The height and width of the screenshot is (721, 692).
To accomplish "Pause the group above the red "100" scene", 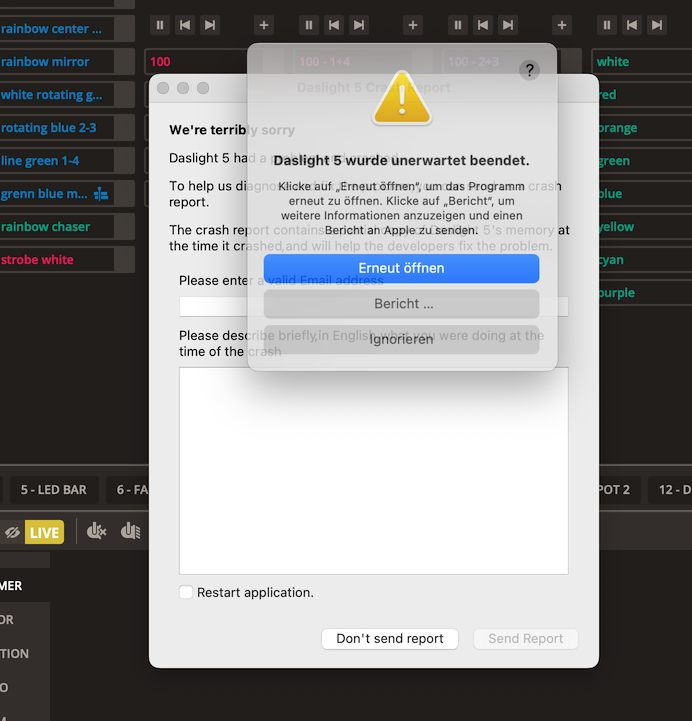I will click(x=160, y=25).
